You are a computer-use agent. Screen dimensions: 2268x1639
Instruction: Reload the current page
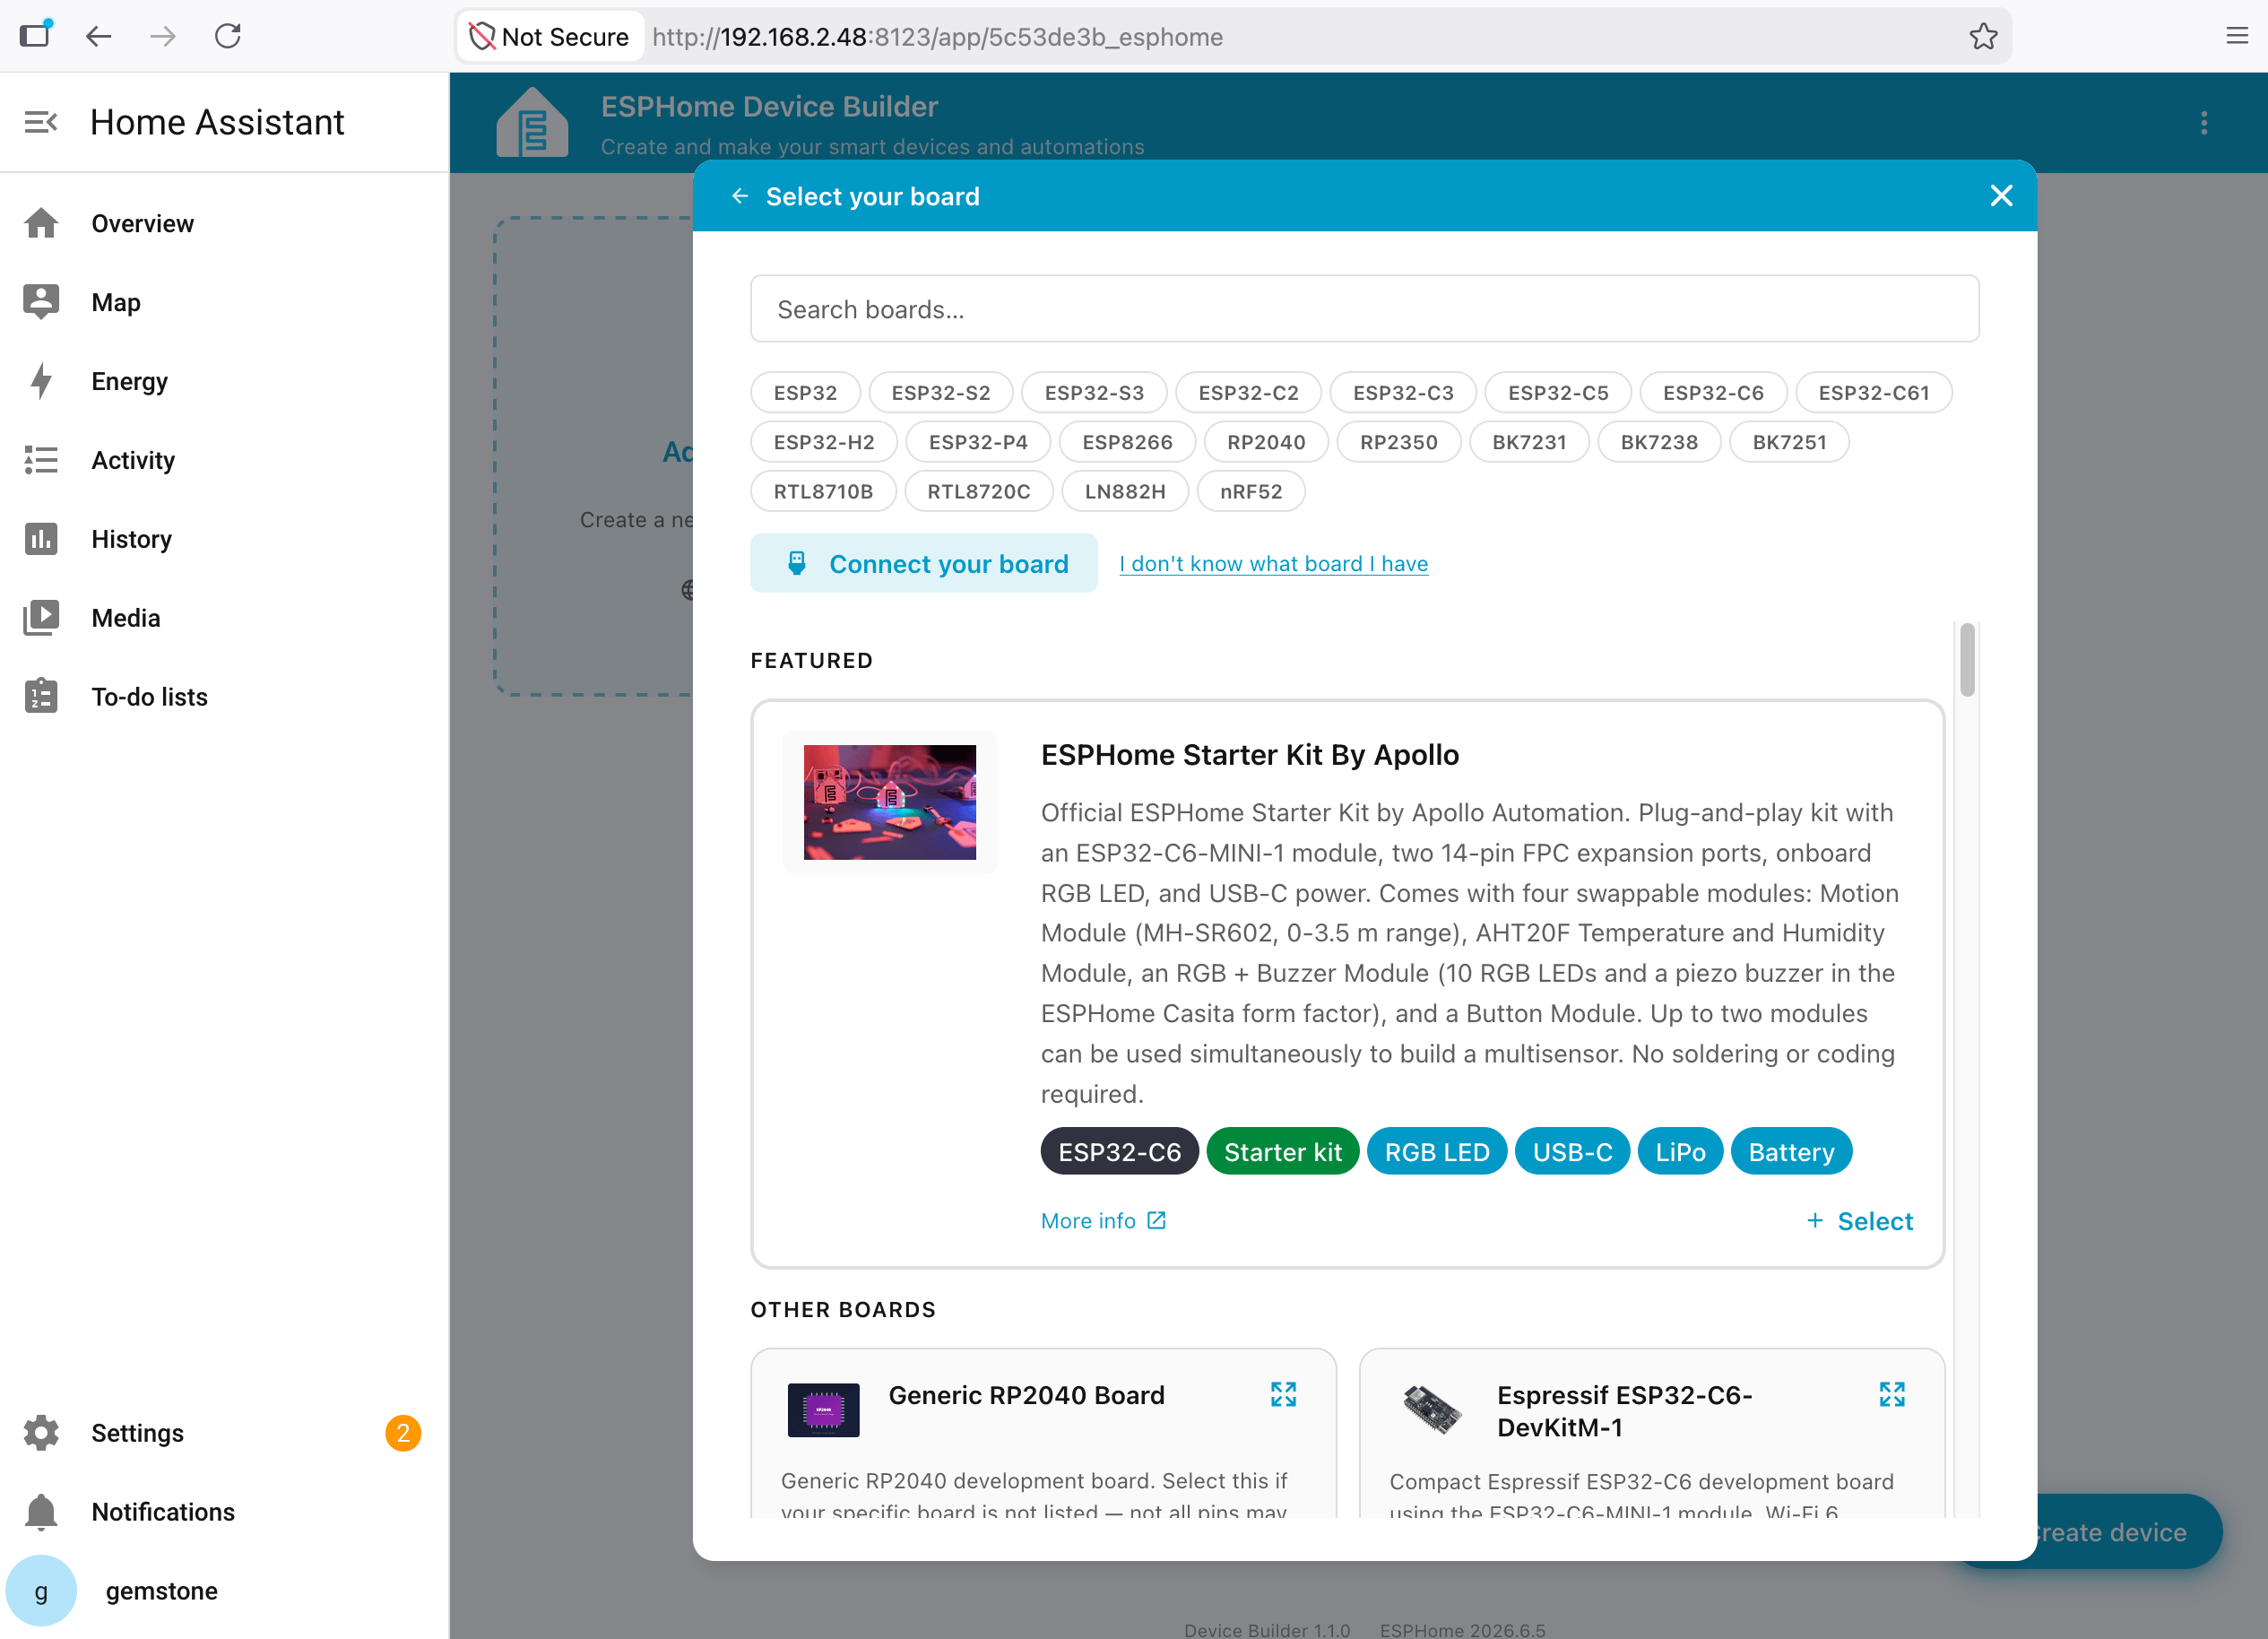pyautogui.click(x=228, y=37)
